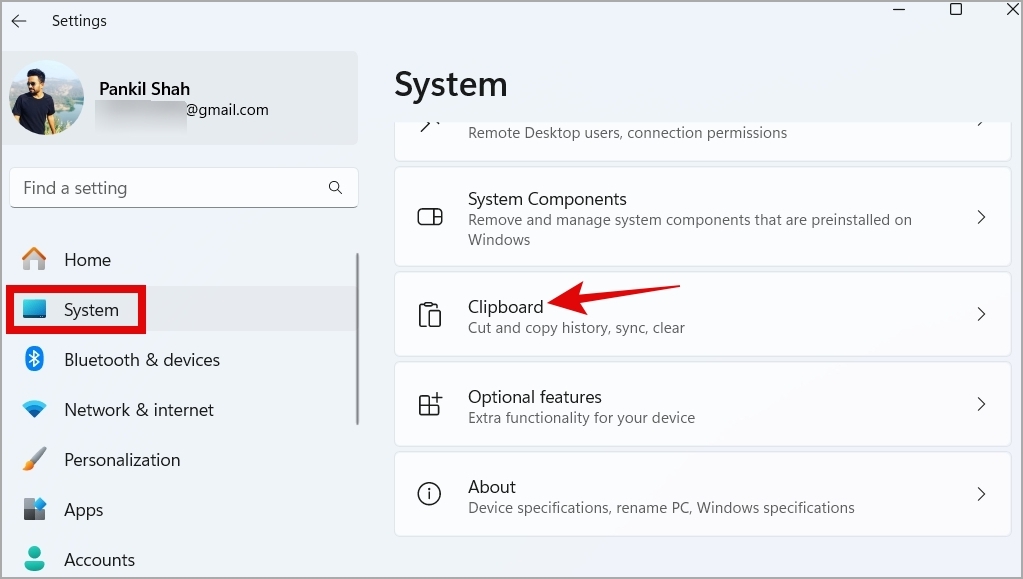This screenshot has width=1023, height=579.
Task: Open Network & internet section
Action: pyautogui.click(x=179, y=410)
